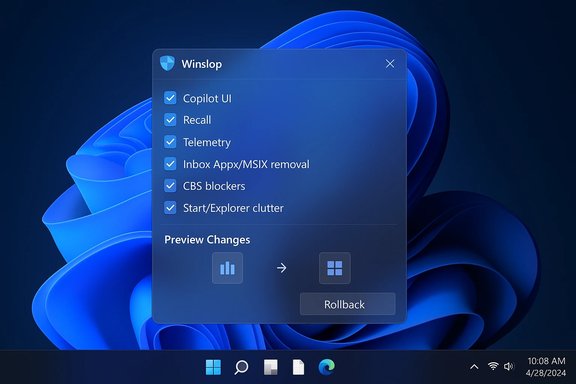Click the four-square grid preview icon
Screen dimensions: 576x384
click(335, 268)
